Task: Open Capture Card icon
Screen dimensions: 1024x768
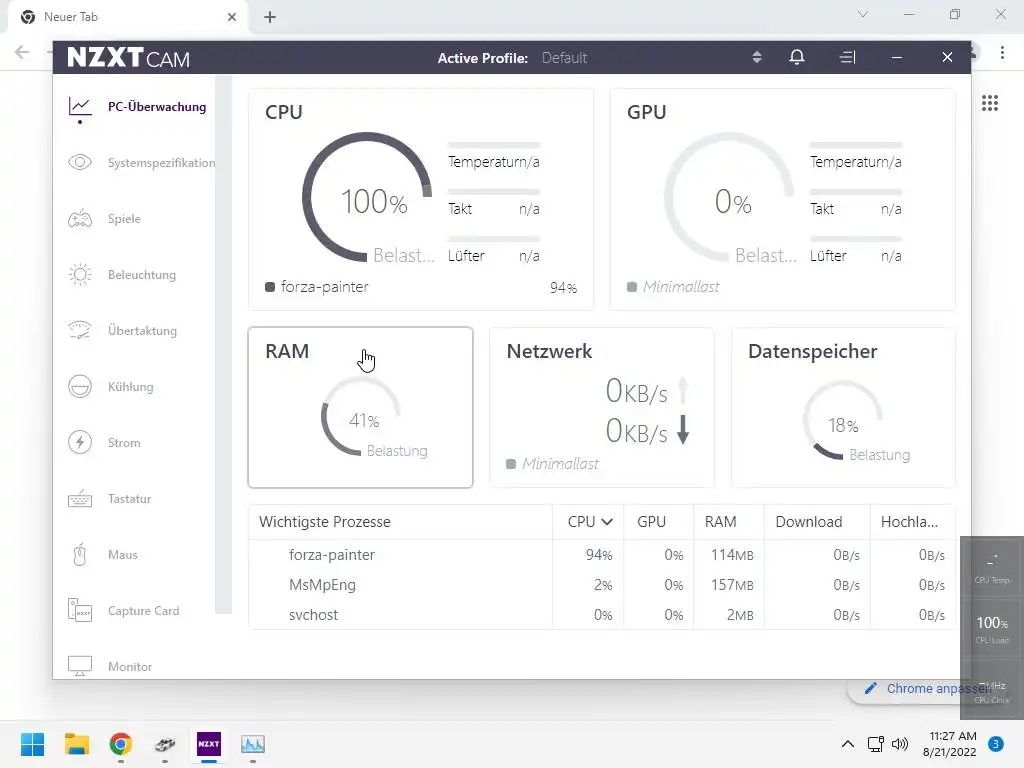Action: pyautogui.click(x=80, y=610)
